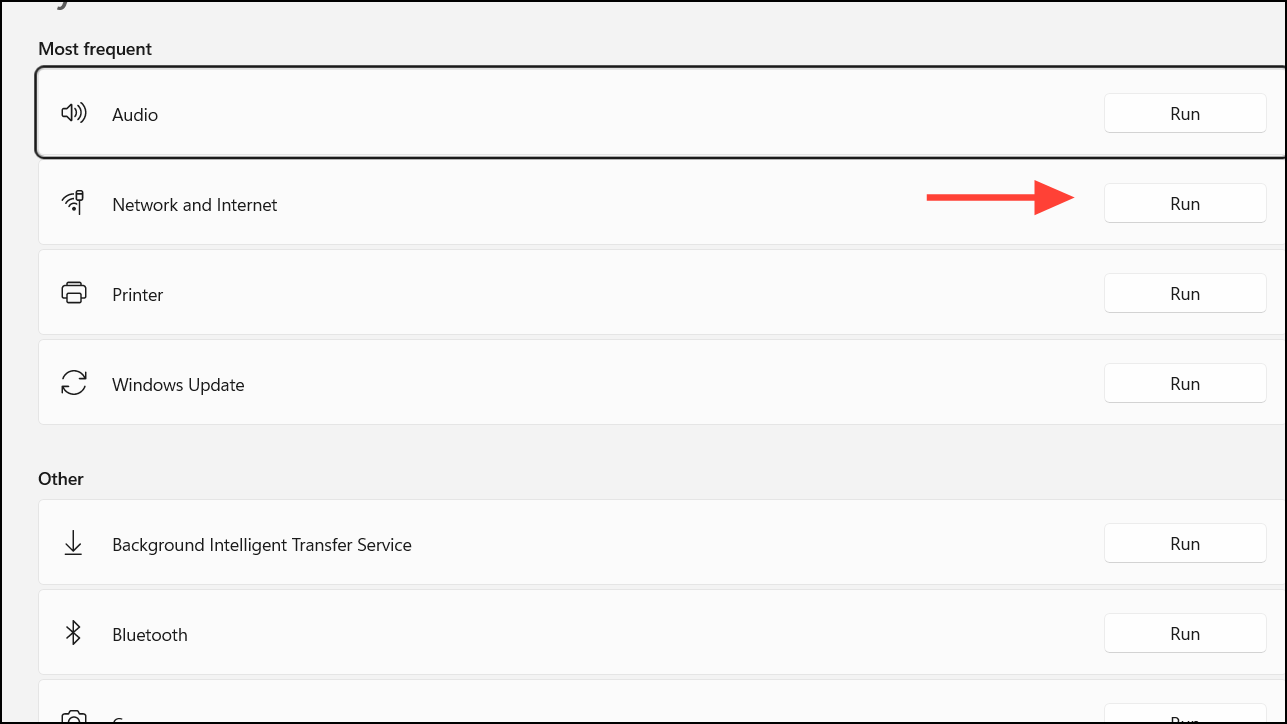Run the Audio troubleshooter
Image resolution: width=1287 pixels, height=724 pixels.
pyautogui.click(x=1184, y=114)
